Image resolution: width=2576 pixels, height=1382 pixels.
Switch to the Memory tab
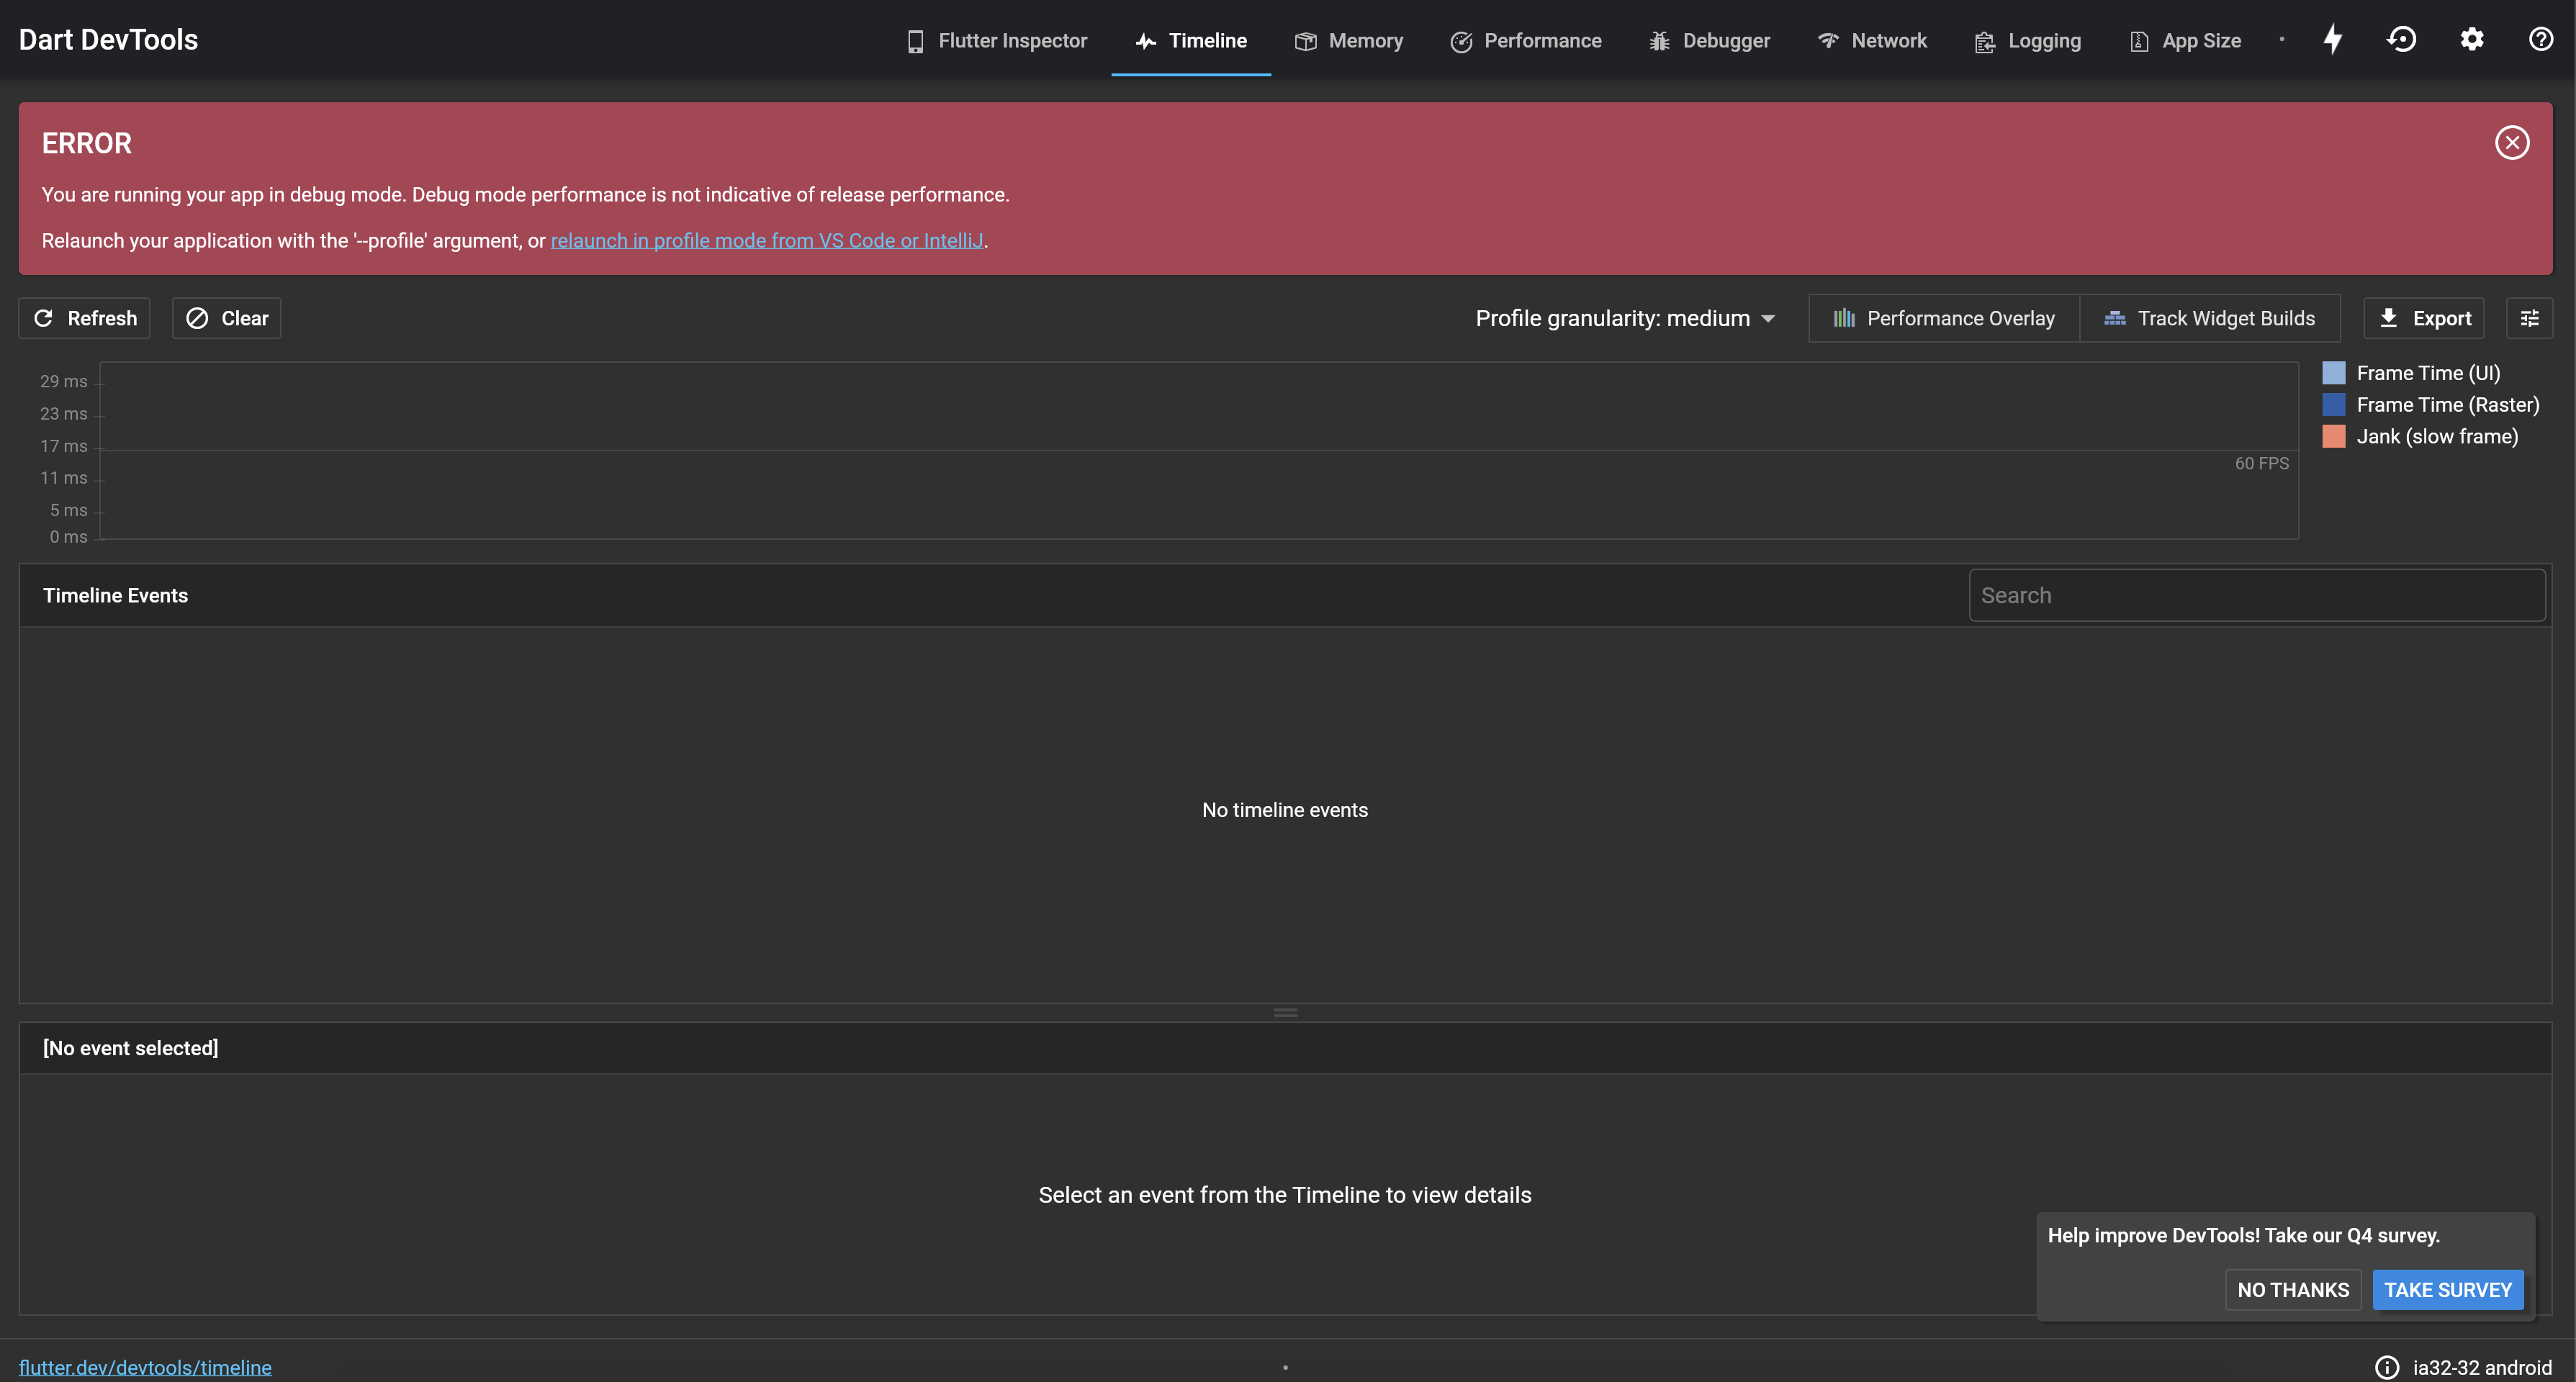1349,41
